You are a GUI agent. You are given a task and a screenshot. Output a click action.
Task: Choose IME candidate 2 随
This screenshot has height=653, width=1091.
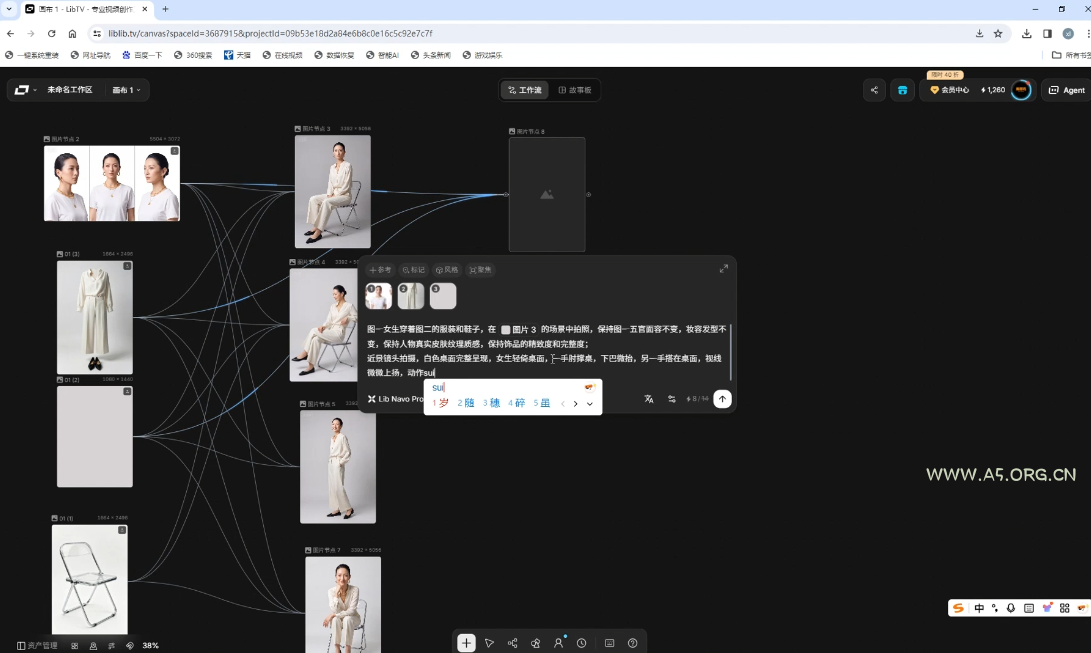pyautogui.click(x=465, y=403)
